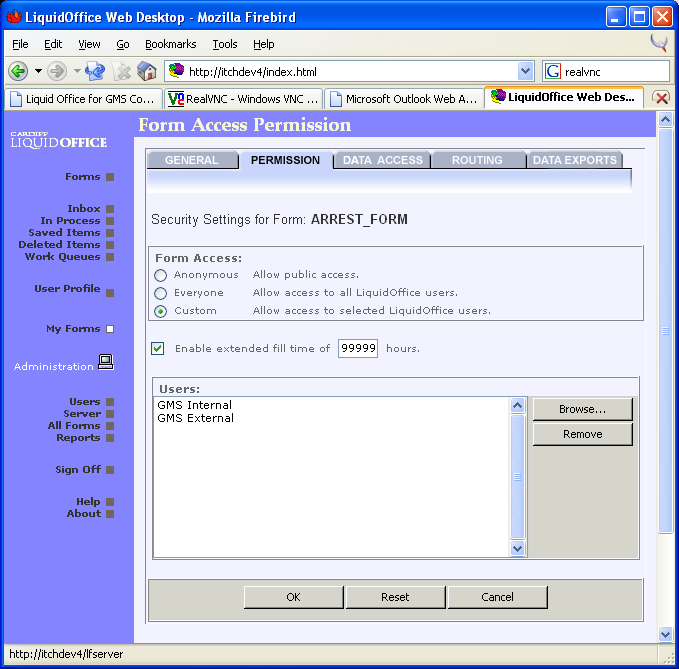Click the page vertical scrollbar thumb
Viewport: 679px width, 669px height.
(x=665, y=330)
